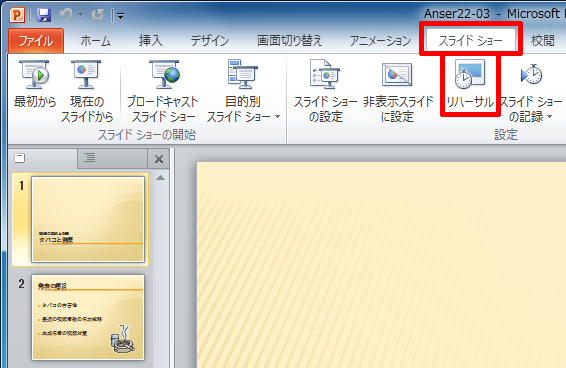The height and width of the screenshot is (368, 566).
Task: Switch to the ホーム tab
Action: point(95,40)
